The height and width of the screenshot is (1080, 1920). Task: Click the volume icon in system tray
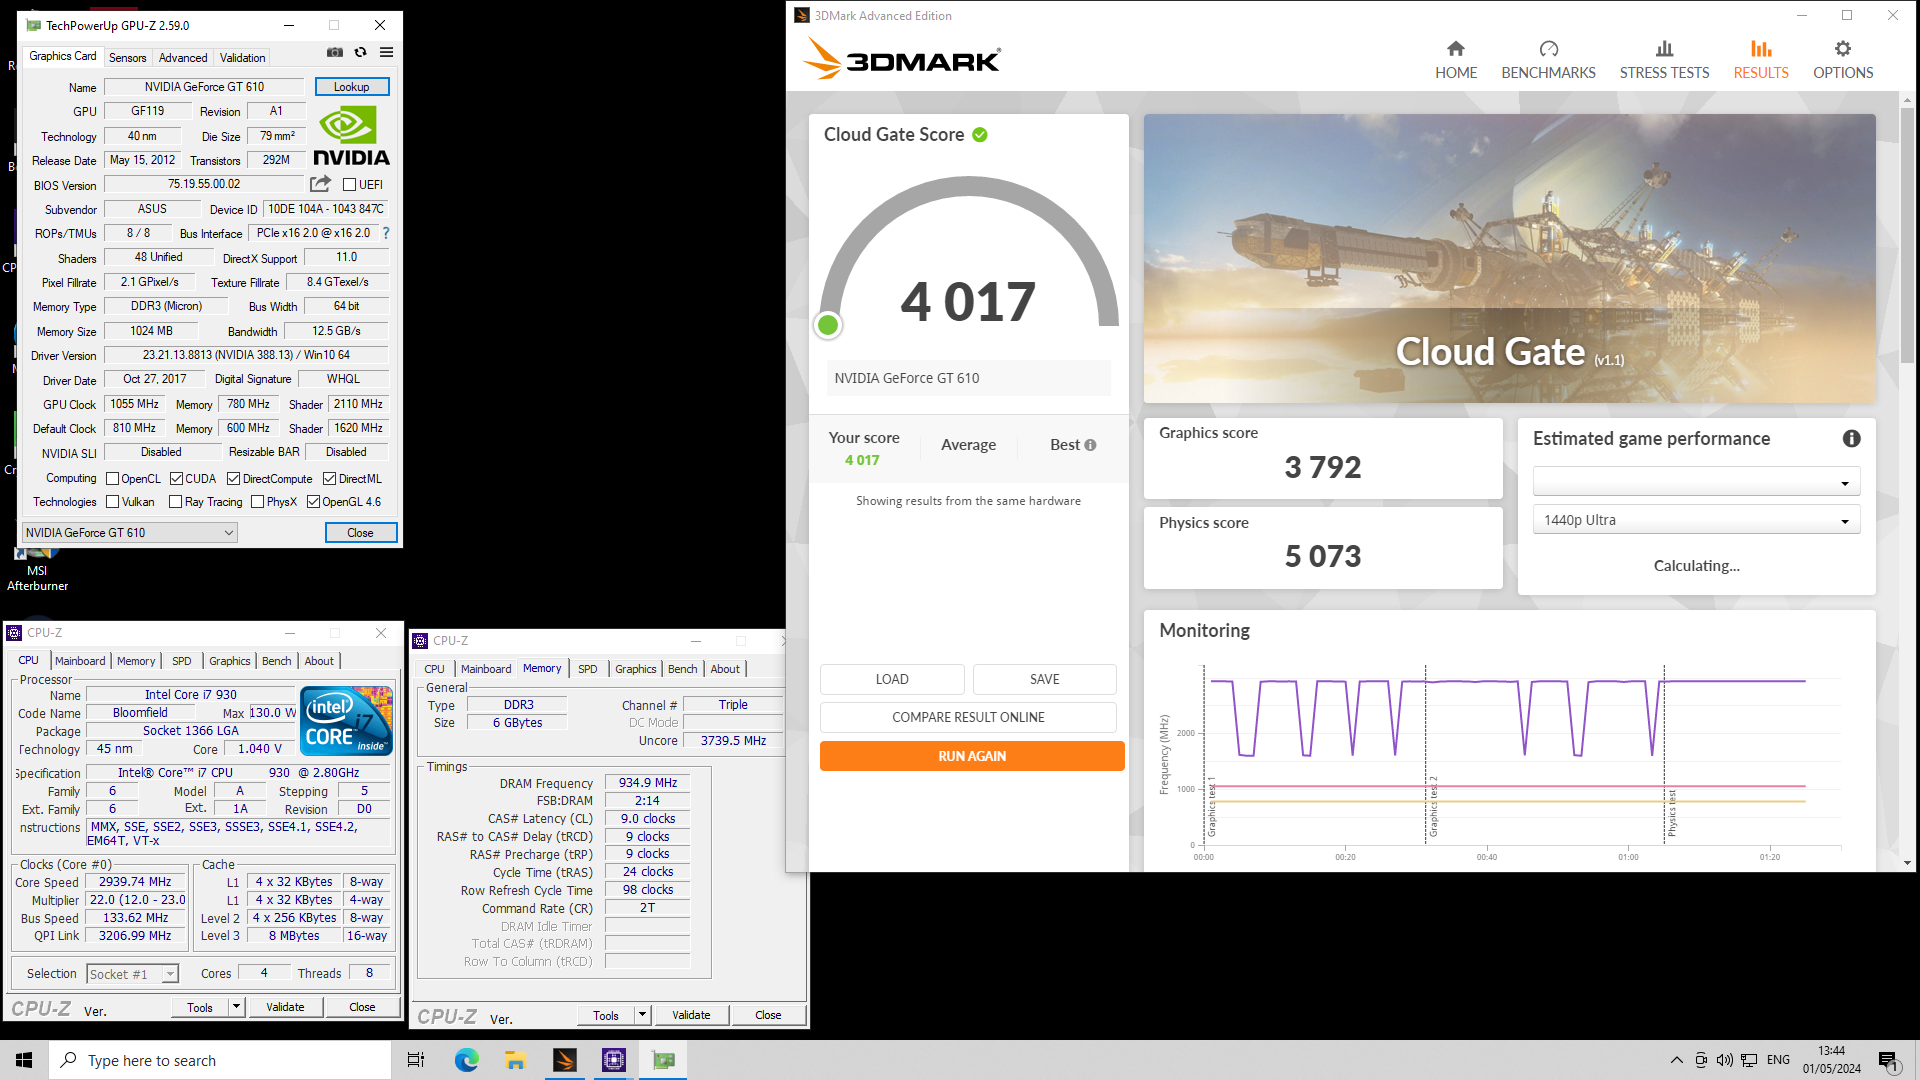coord(1724,1060)
